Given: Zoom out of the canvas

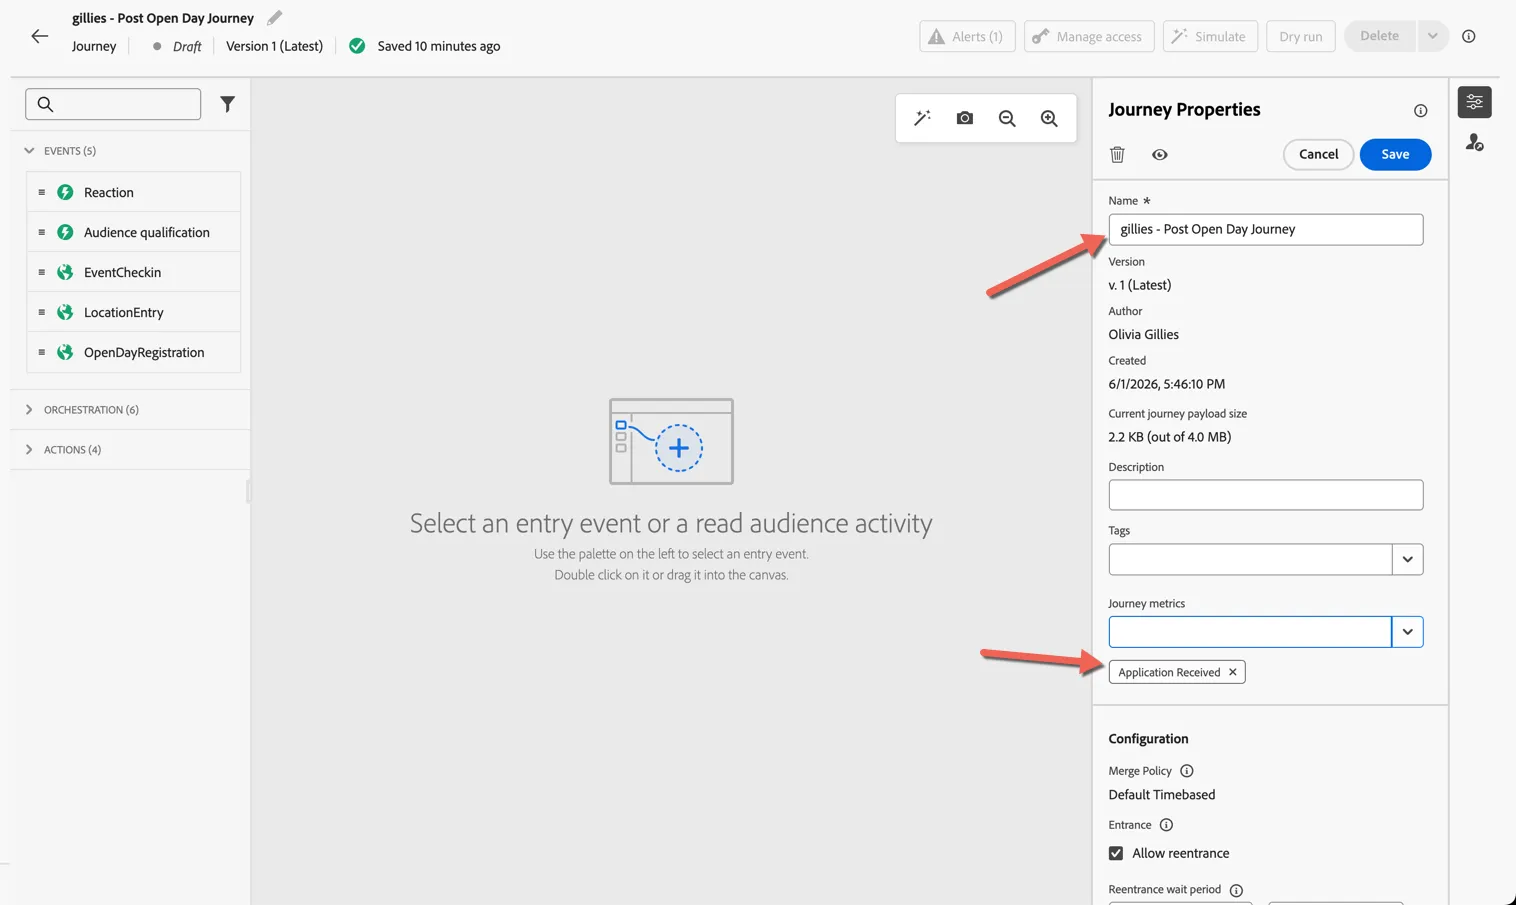Looking at the screenshot, I should pyautogui.click(x=1007, y=118).
